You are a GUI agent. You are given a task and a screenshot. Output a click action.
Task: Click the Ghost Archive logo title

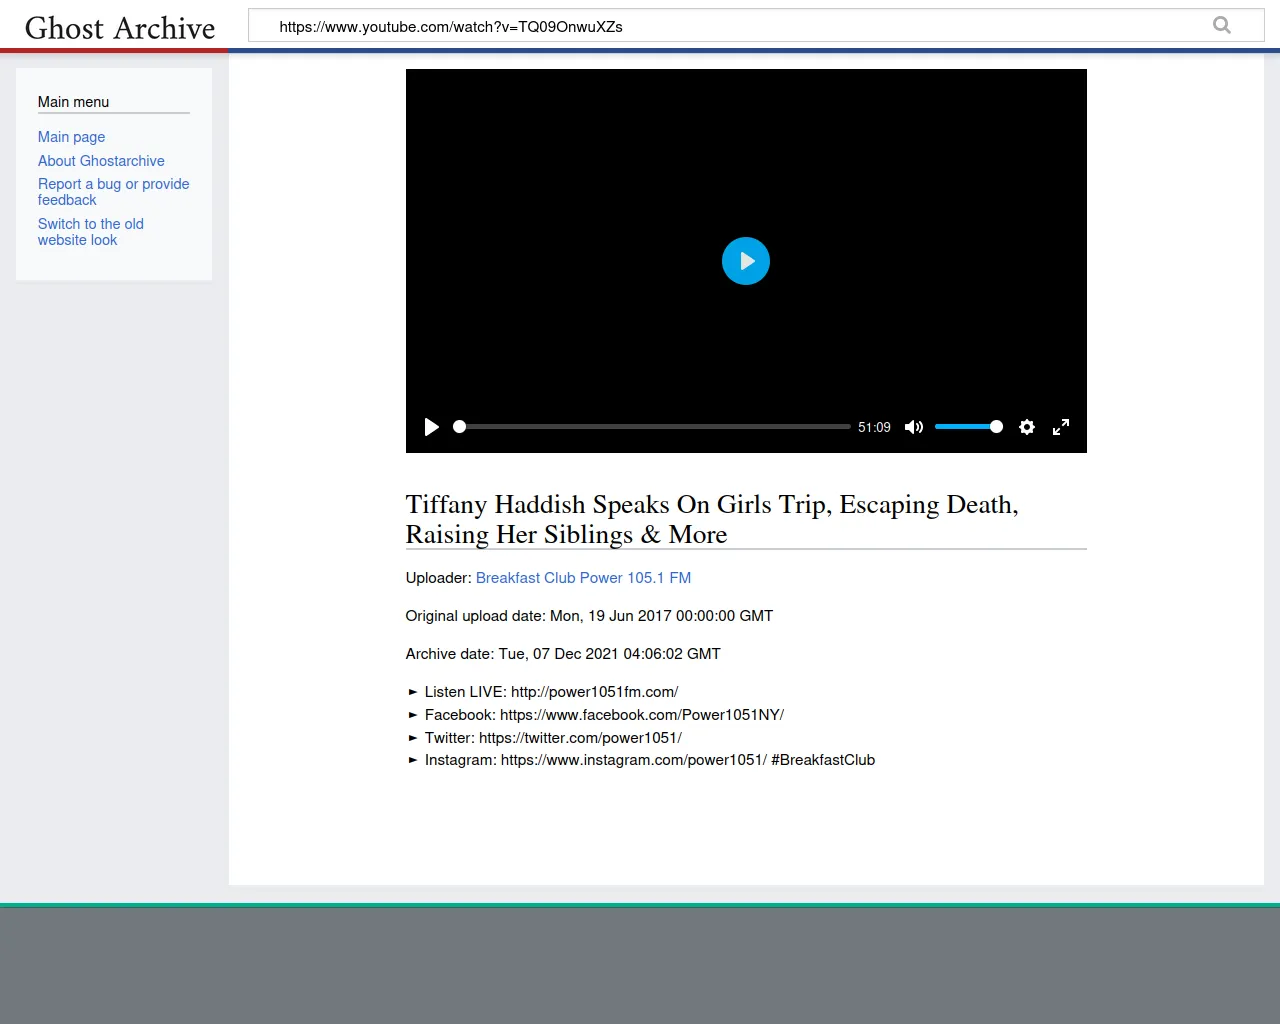point(120,28)
